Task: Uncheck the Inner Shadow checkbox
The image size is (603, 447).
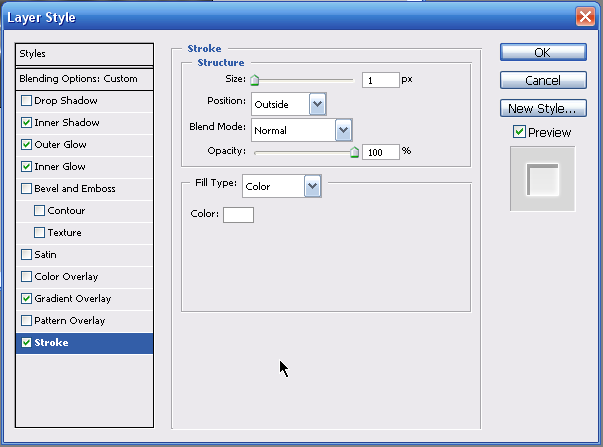Action: tap(26, 123)
